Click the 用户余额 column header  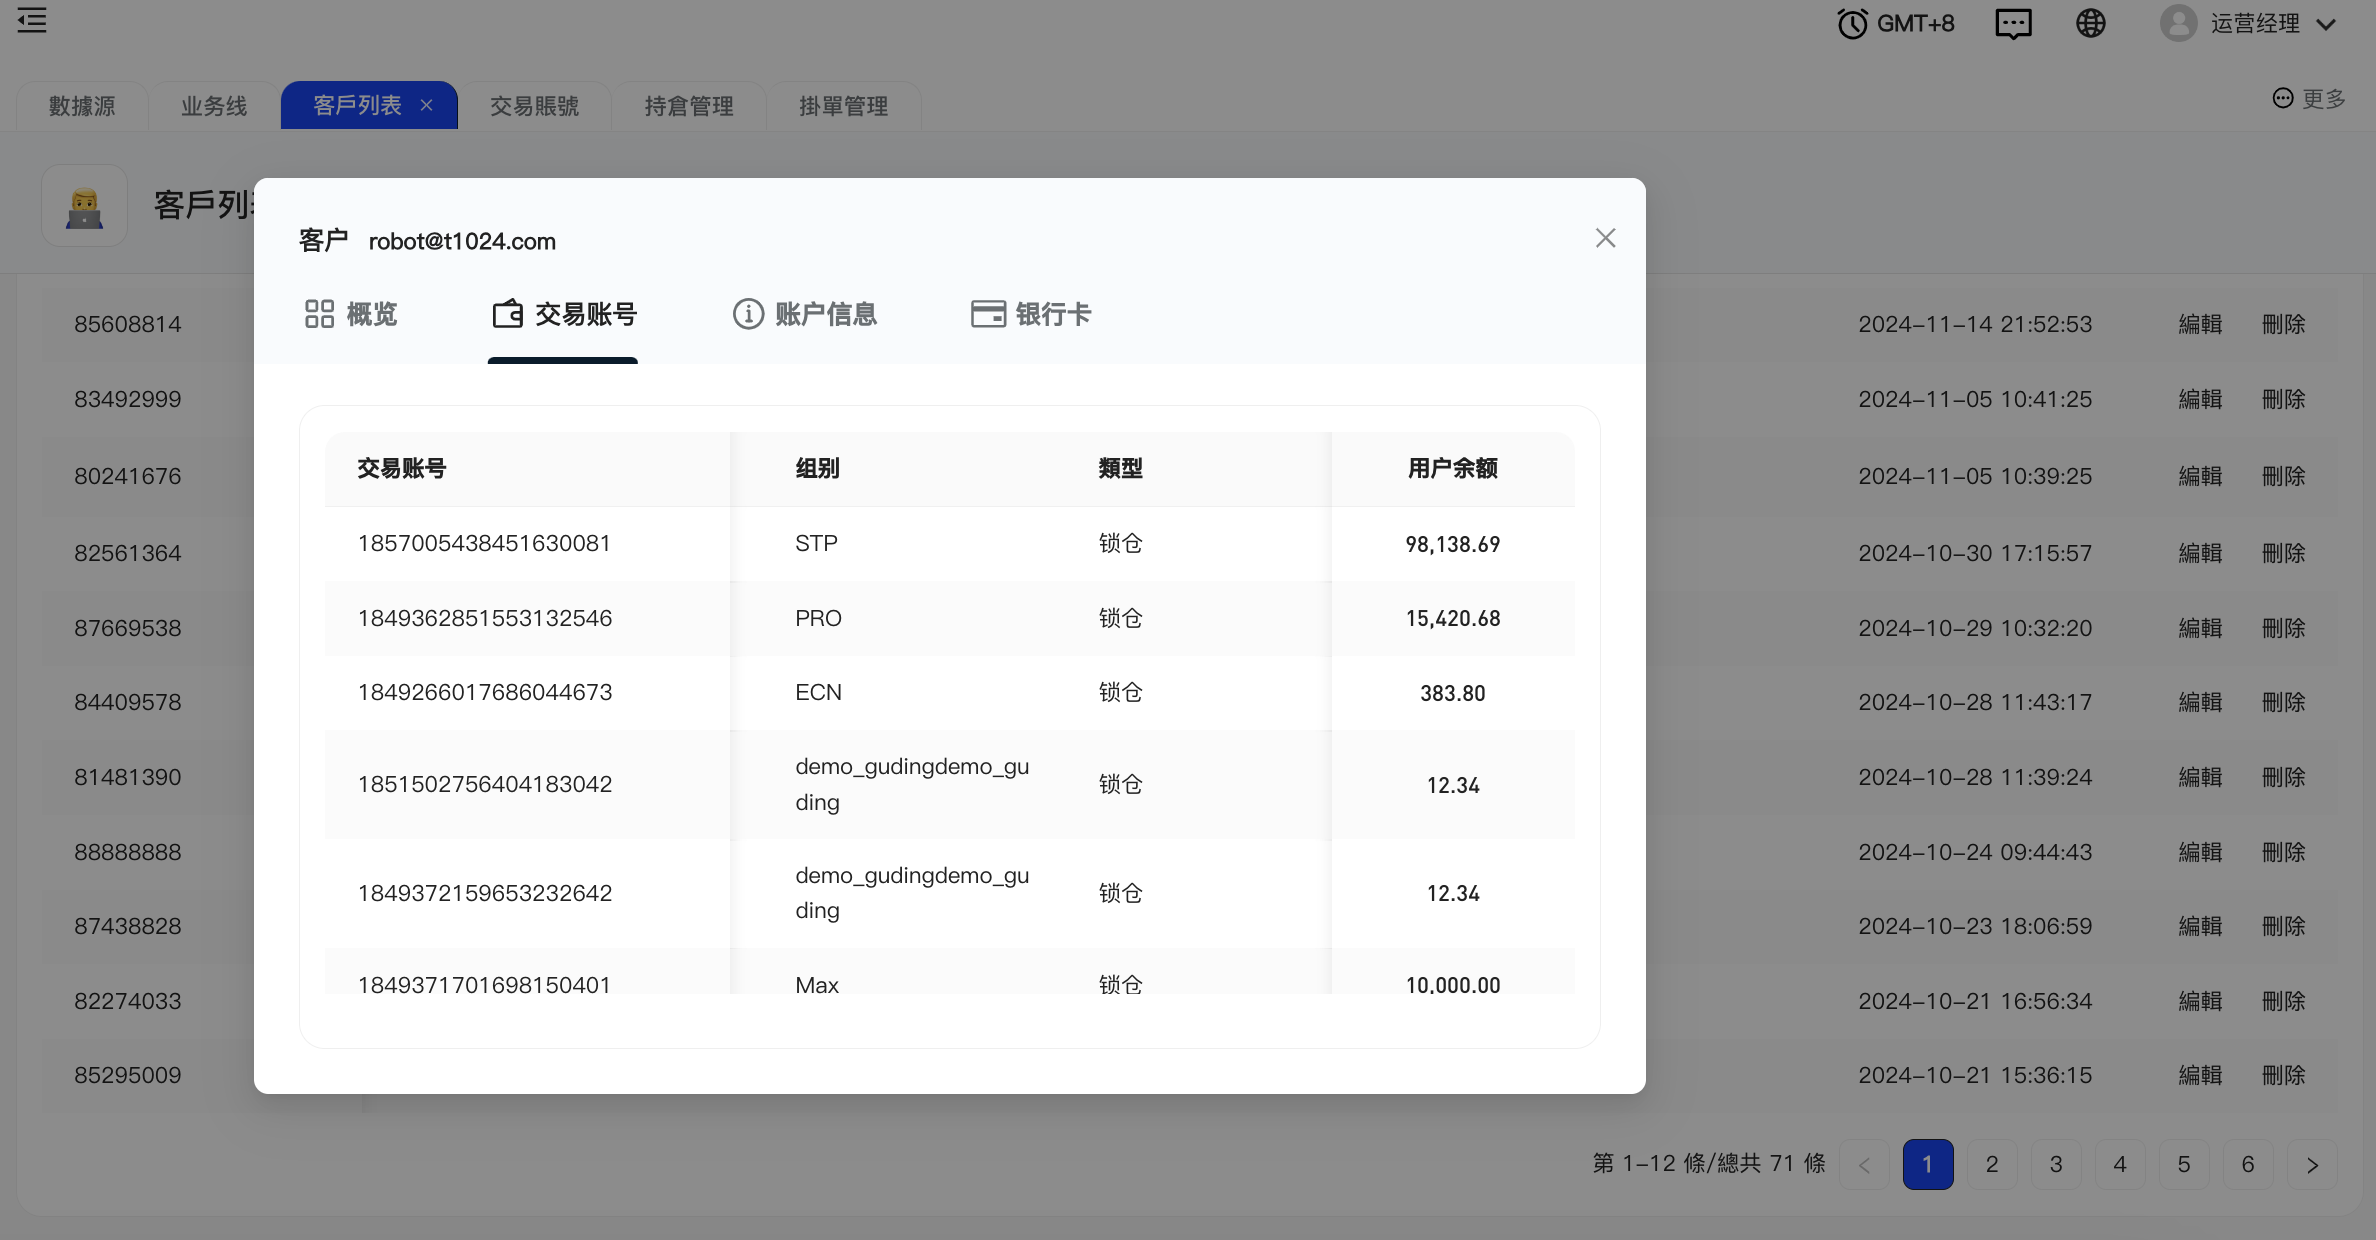(x=1452, y=468)
